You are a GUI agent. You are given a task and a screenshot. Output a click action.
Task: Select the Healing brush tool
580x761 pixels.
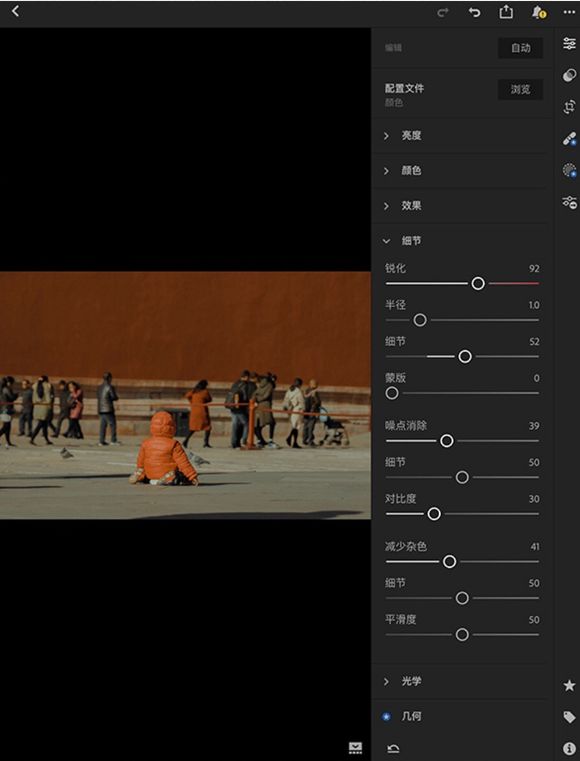(x=569, y=139)
